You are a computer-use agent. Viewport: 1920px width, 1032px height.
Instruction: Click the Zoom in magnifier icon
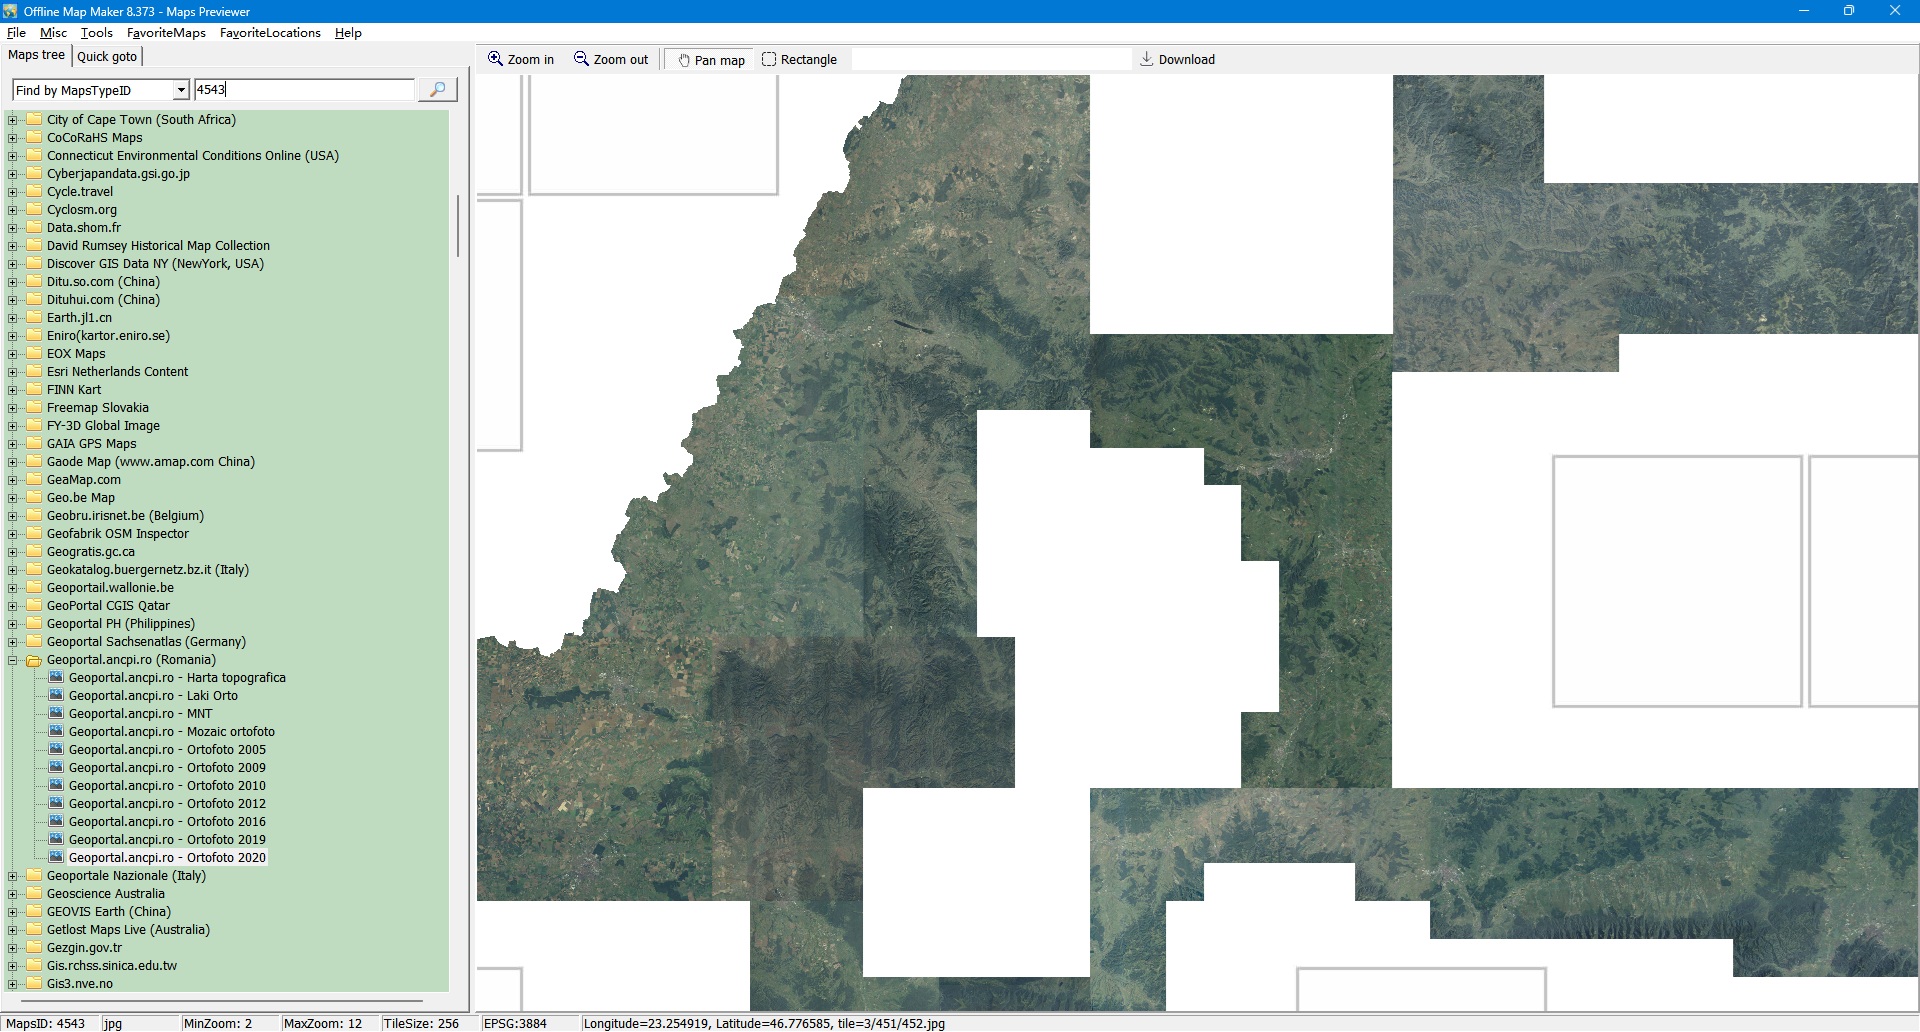(x=495, y=59)
